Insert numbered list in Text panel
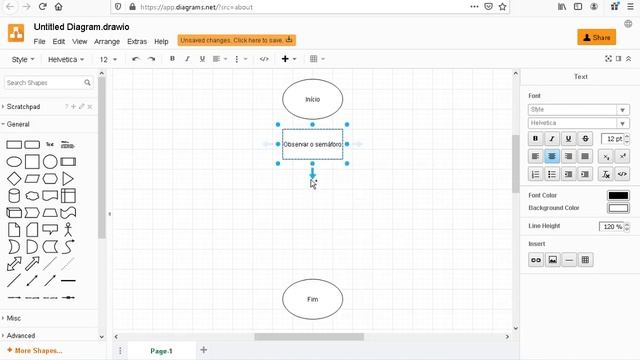This screenshot has height=360, width=640. (x=536, y=174)
